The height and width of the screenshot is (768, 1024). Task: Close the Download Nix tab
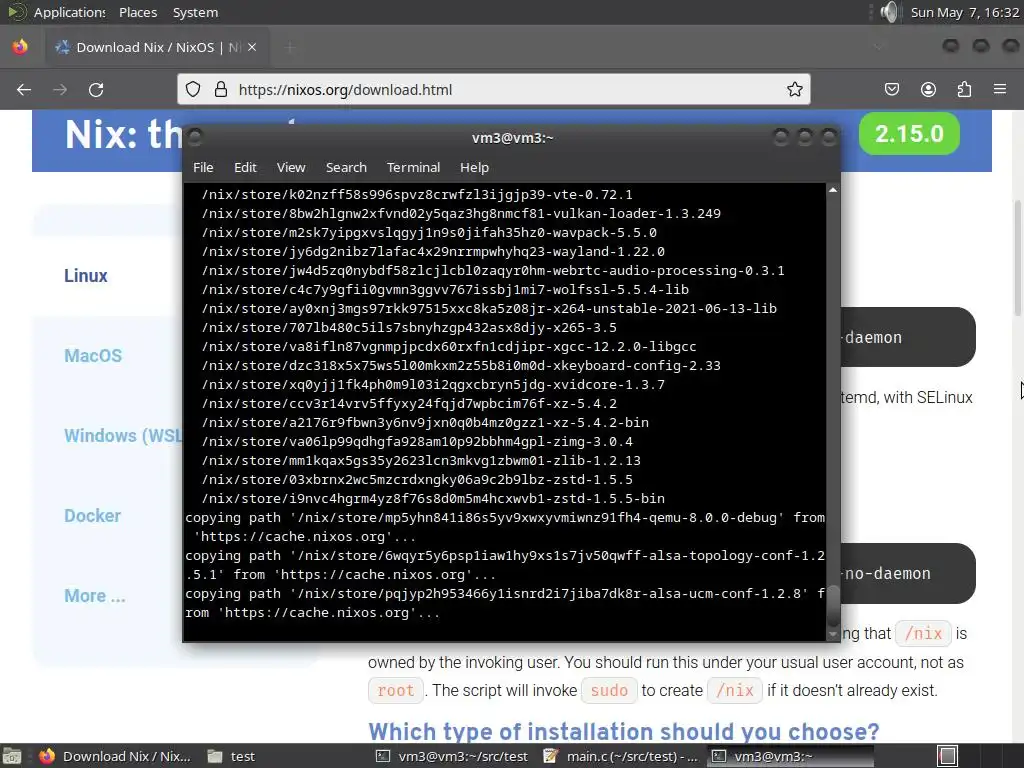tap(252, 47)
